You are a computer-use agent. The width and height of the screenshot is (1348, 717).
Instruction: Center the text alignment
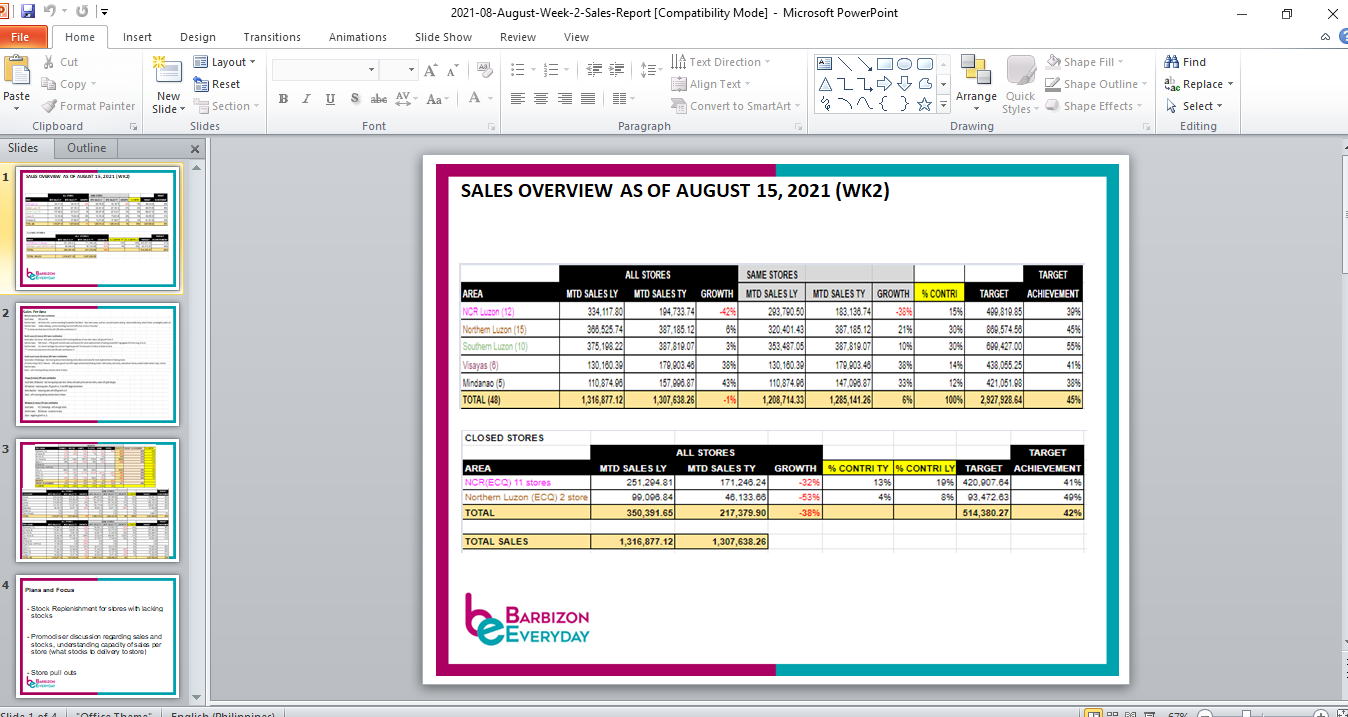541,99
